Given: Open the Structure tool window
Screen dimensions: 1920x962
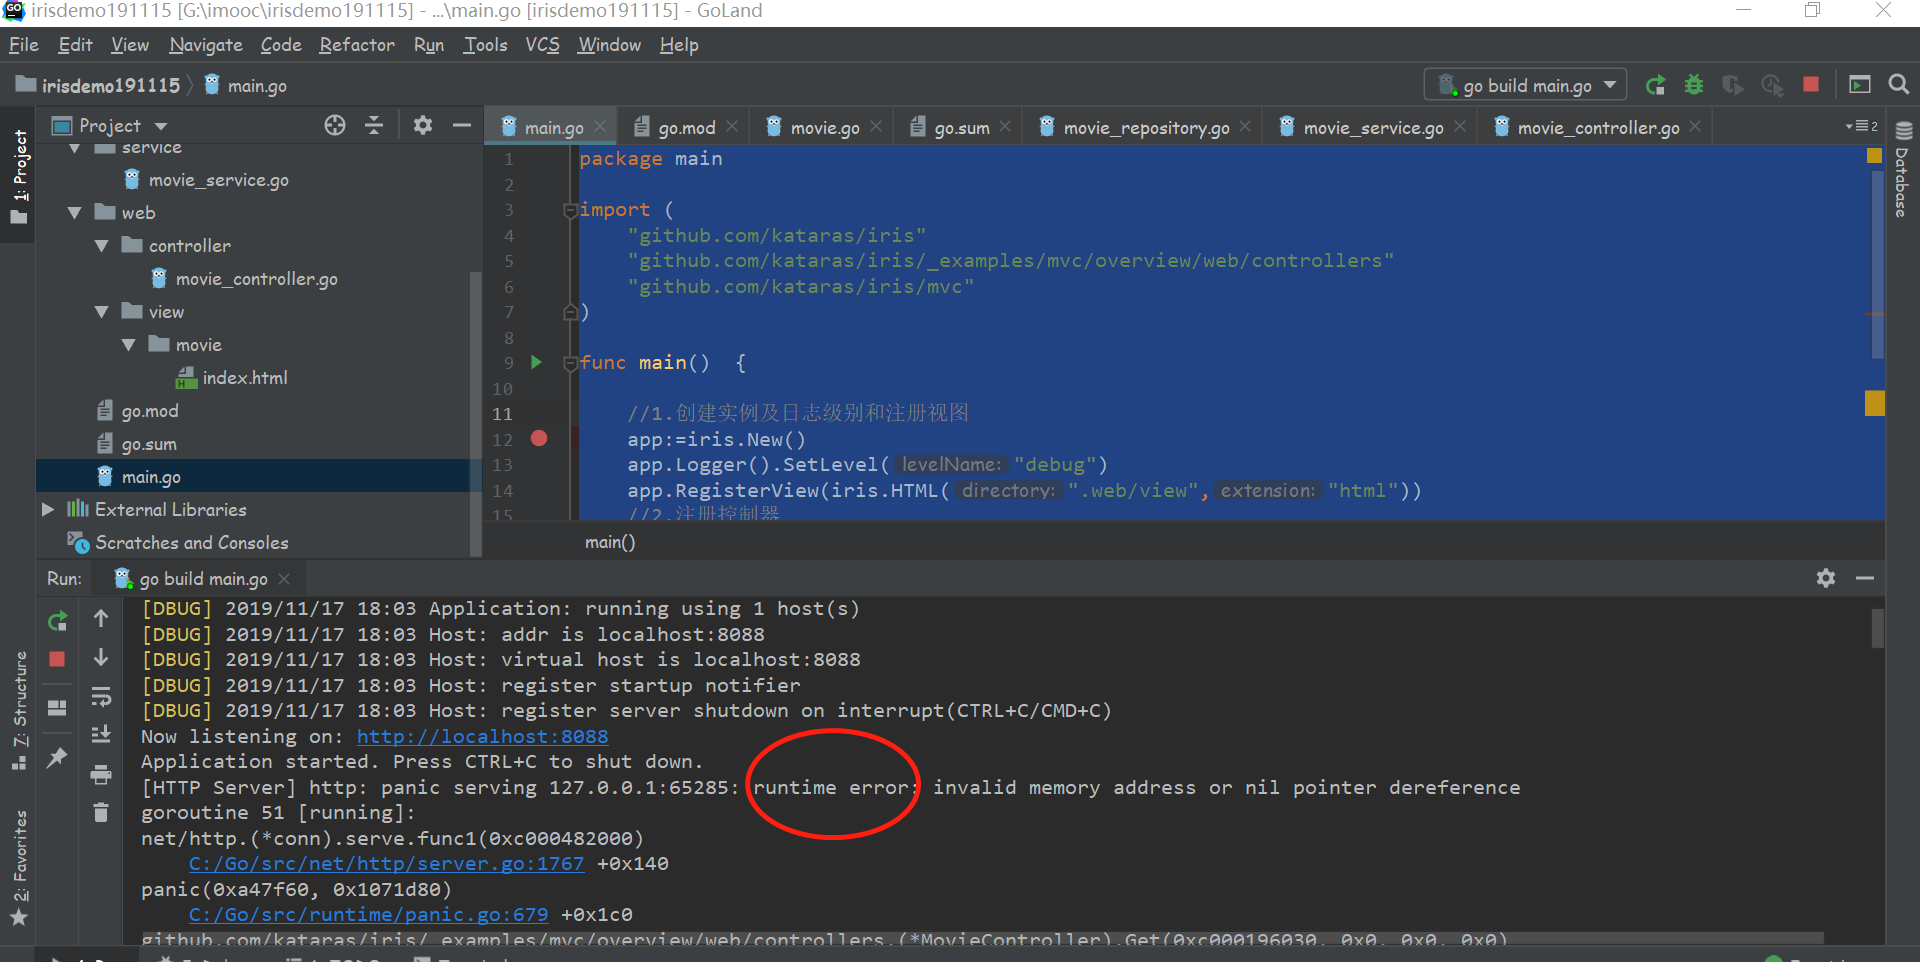Looking at the screenshot, I should [x=19, y=710].
